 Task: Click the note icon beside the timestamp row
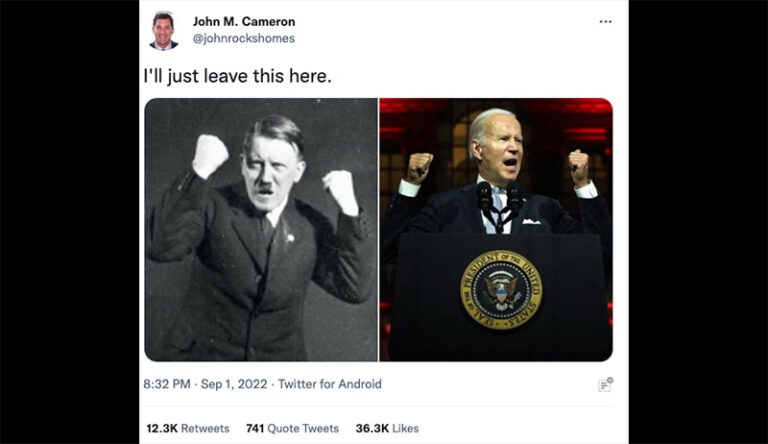[605, 385]
